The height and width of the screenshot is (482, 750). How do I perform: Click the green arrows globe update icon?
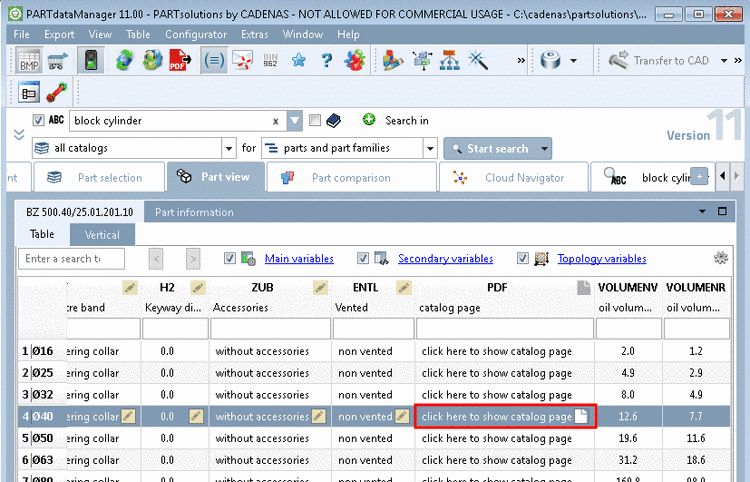click(124, 61)
